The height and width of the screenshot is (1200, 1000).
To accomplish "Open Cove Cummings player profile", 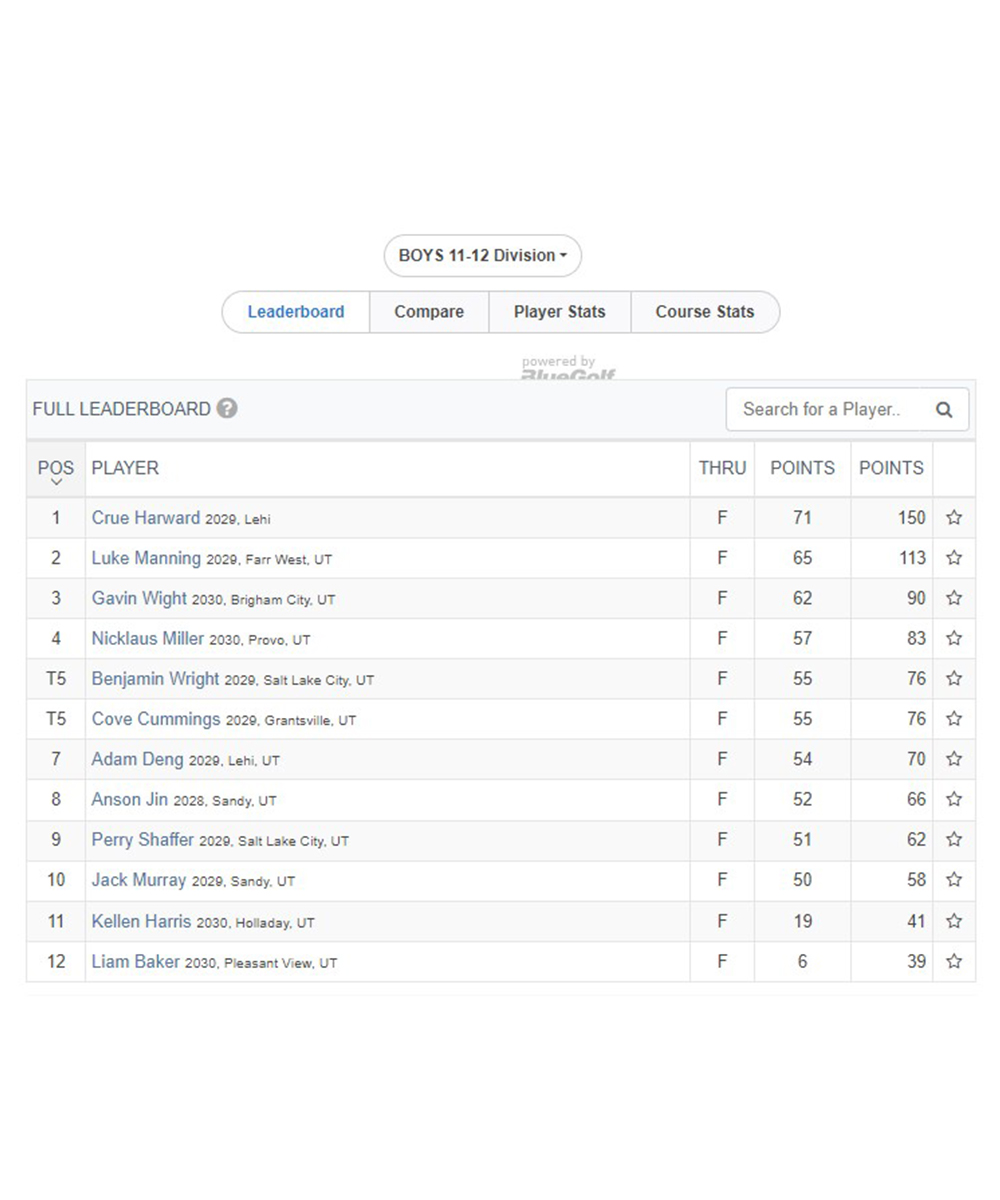I will [156, 719].
